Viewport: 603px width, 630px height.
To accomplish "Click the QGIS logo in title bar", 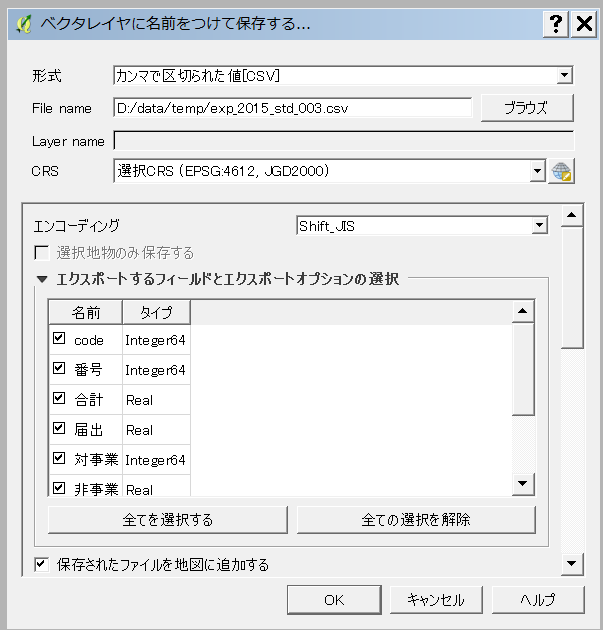I will pos(24,25).
